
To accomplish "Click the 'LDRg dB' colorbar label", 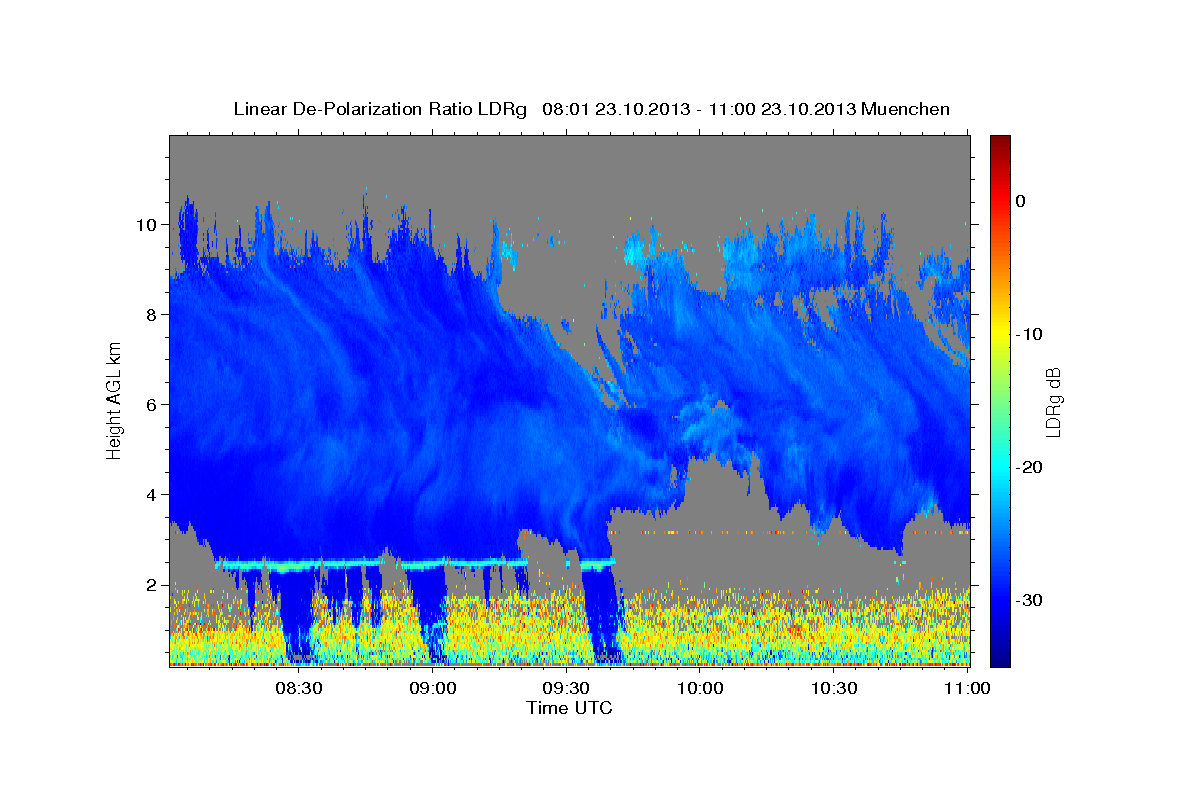I will point(1052,401).
